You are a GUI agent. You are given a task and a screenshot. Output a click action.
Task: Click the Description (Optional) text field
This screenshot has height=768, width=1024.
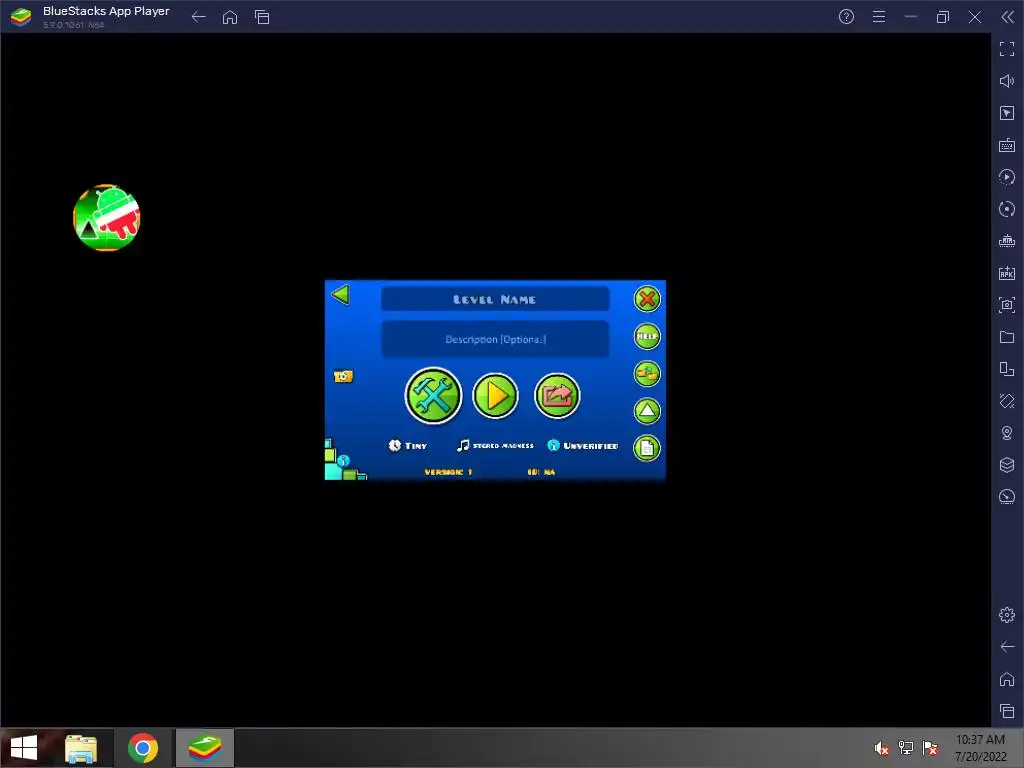point(495,339)
